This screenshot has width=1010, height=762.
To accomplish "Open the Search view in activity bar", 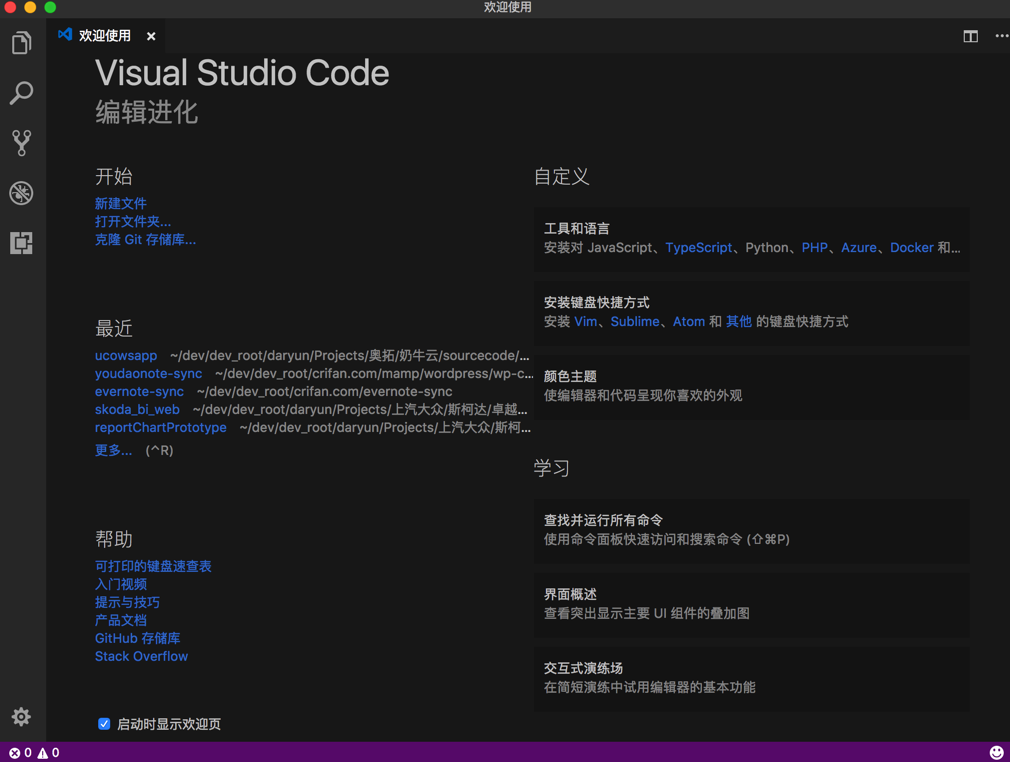I will coord(21,93).
